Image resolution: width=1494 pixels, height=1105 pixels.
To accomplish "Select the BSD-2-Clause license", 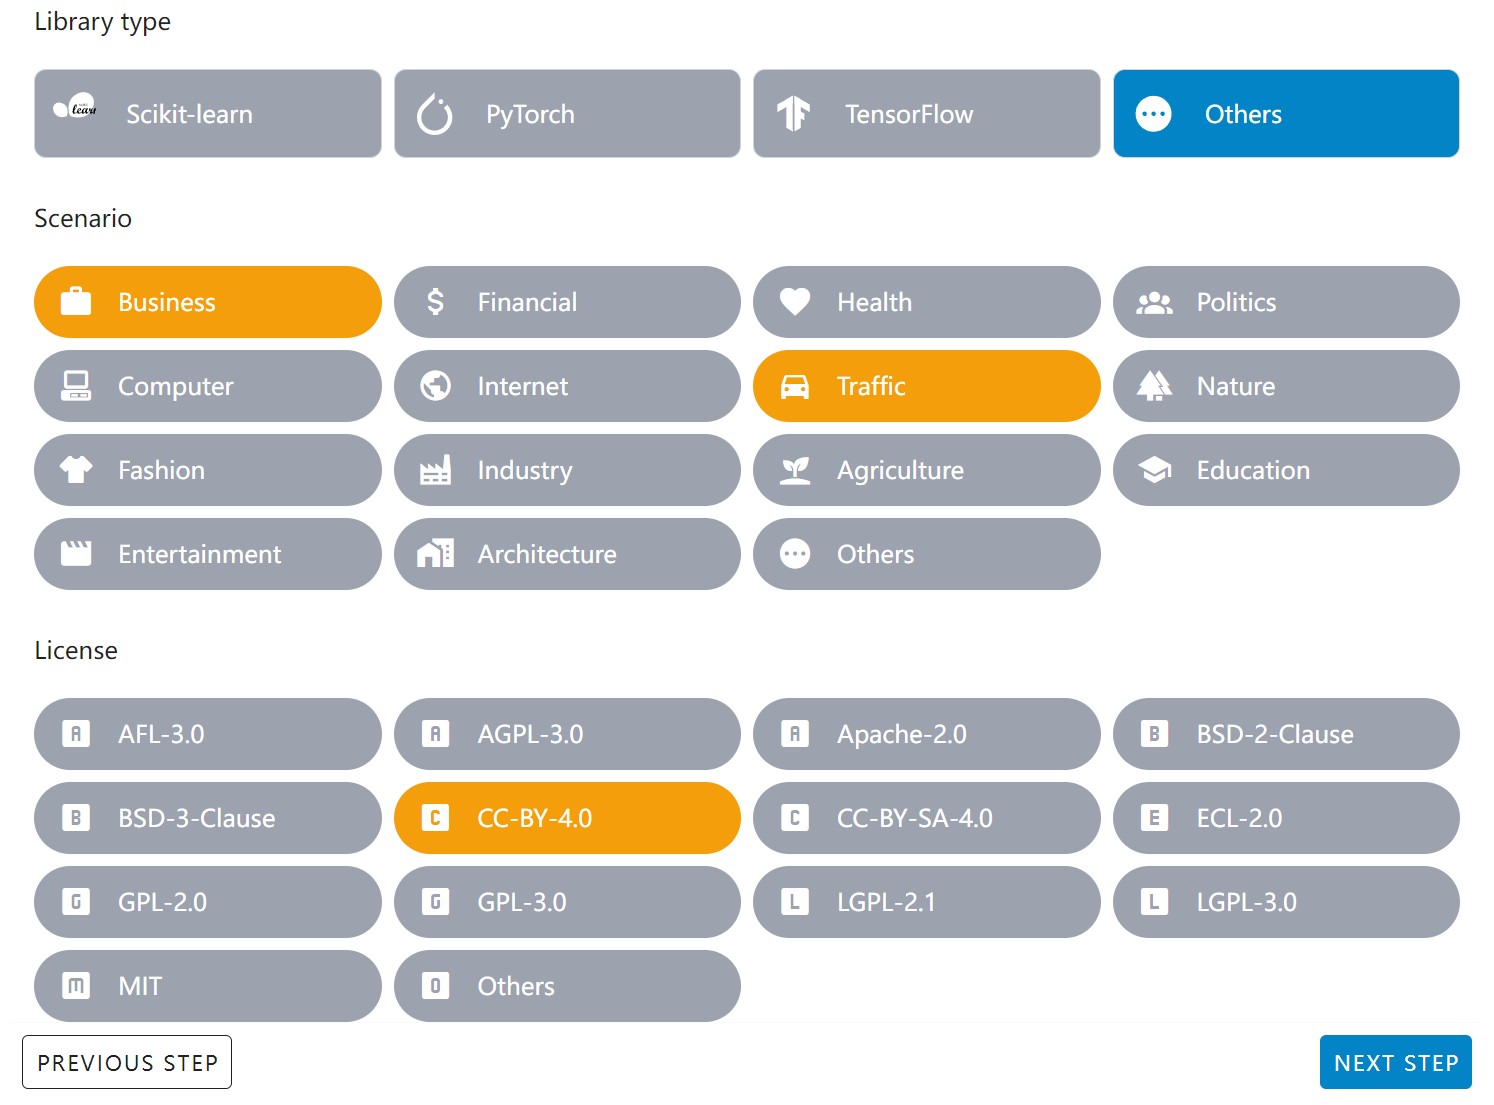I will point(1286,734).
